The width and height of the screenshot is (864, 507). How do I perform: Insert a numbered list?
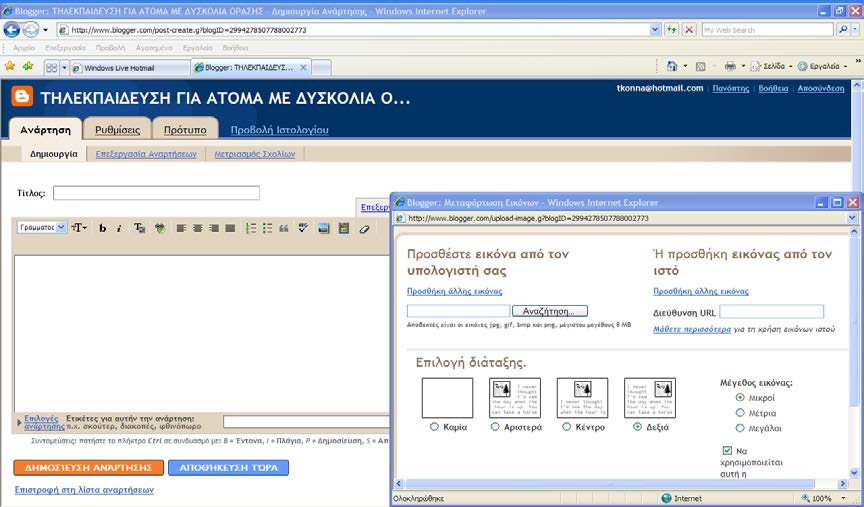251,228
